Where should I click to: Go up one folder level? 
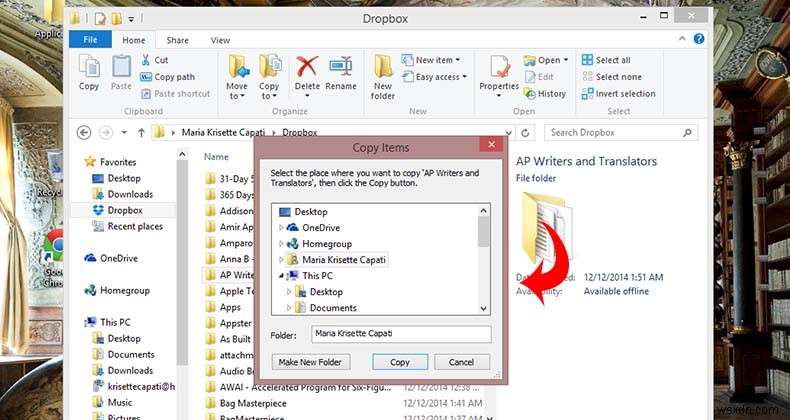pyautogui.click(x=141, y=133)
